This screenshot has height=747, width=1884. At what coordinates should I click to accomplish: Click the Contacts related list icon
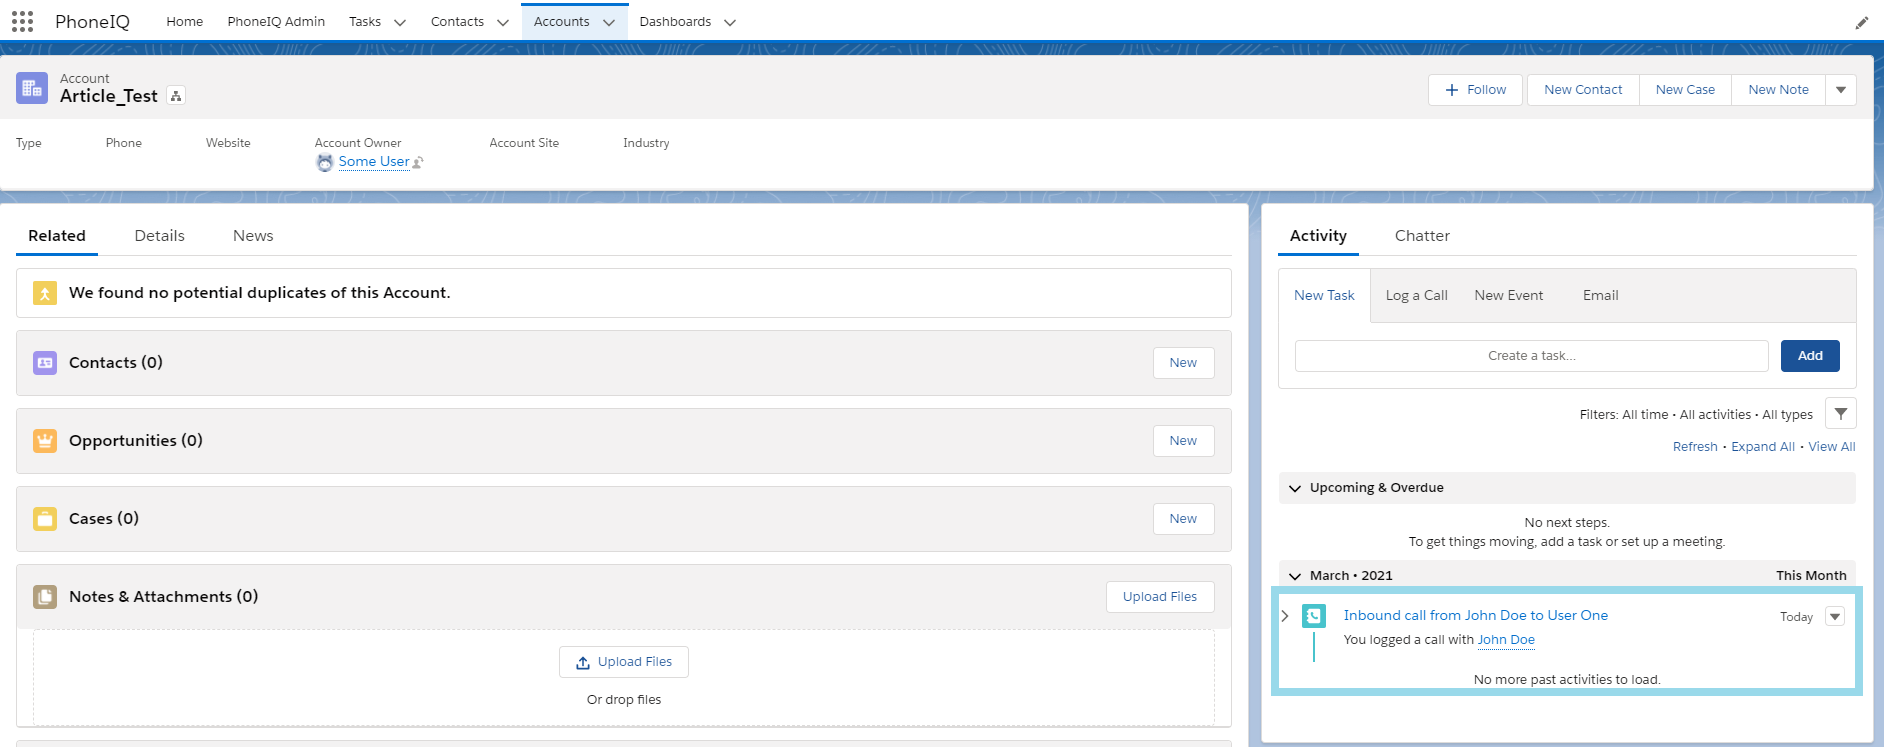coord(45,363)
